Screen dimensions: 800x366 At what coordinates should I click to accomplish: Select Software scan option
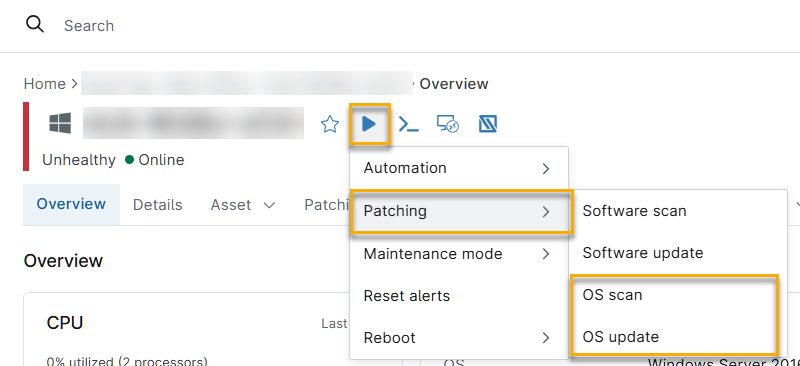678,211
